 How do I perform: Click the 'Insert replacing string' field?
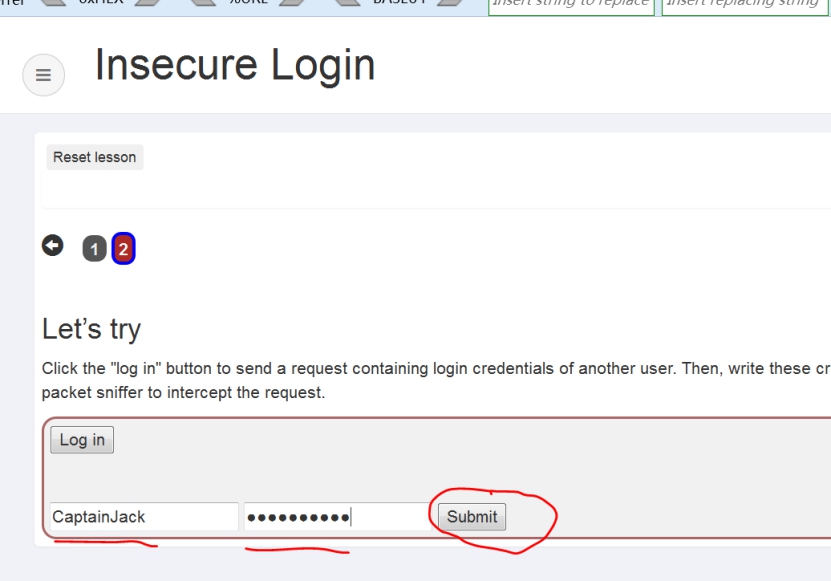click(745, 7)
